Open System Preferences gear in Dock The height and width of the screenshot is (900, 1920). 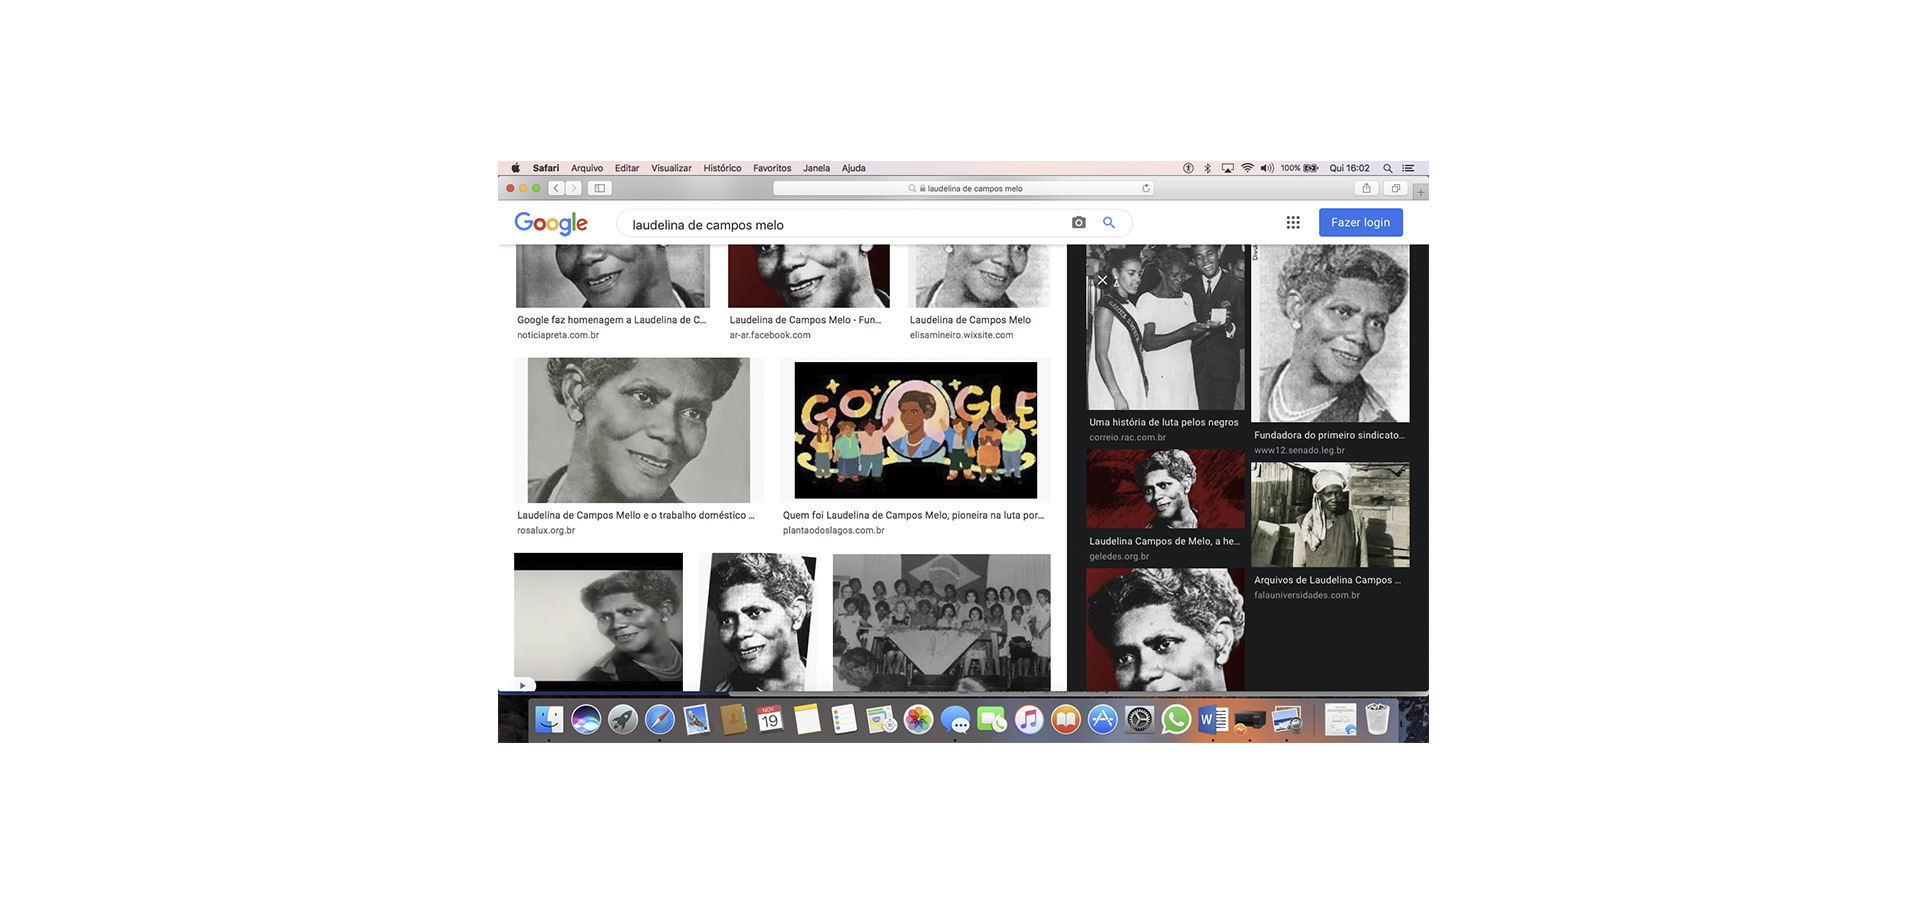(x=1139, y=719)
